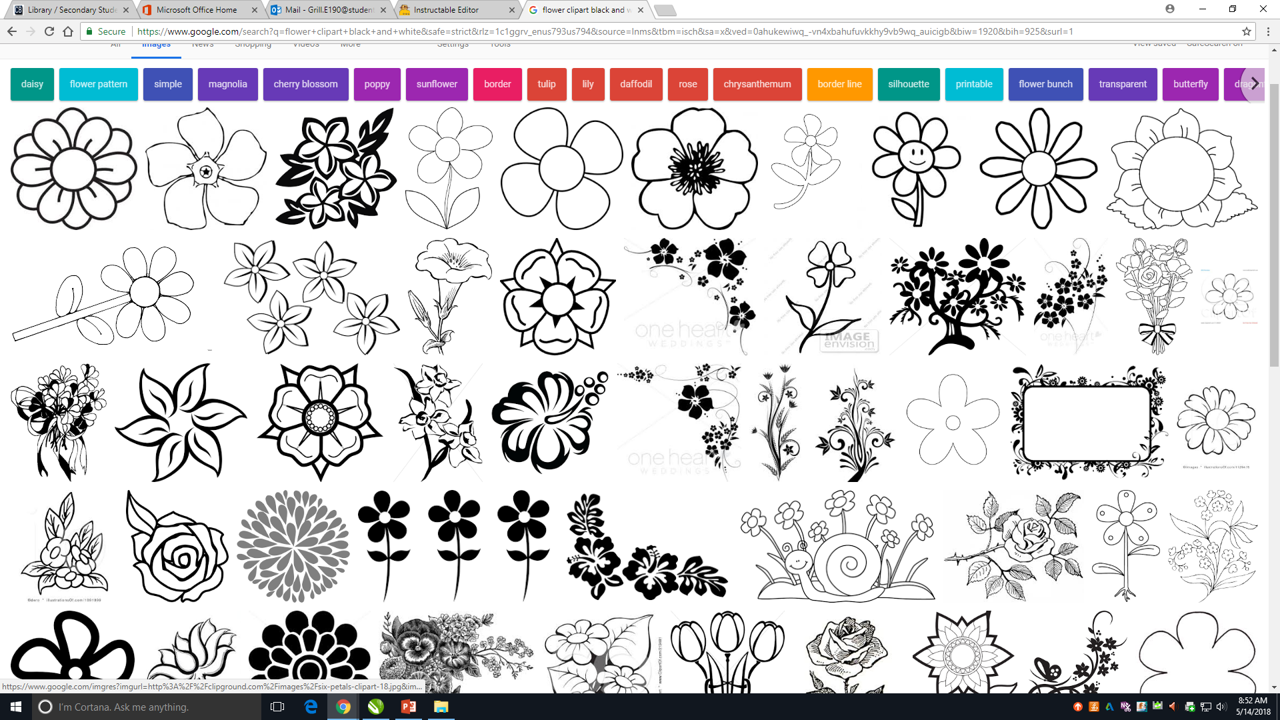Open PowerPoint from the taskbar
This screenshot has width=1280, height=720.
408,707
